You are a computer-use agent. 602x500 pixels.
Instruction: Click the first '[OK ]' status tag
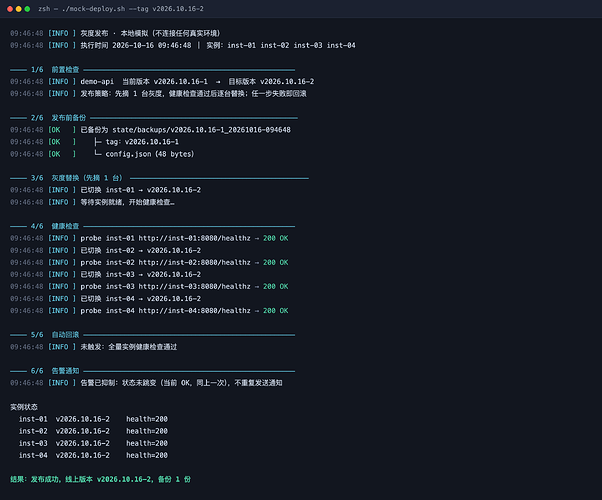click(62, 130)
